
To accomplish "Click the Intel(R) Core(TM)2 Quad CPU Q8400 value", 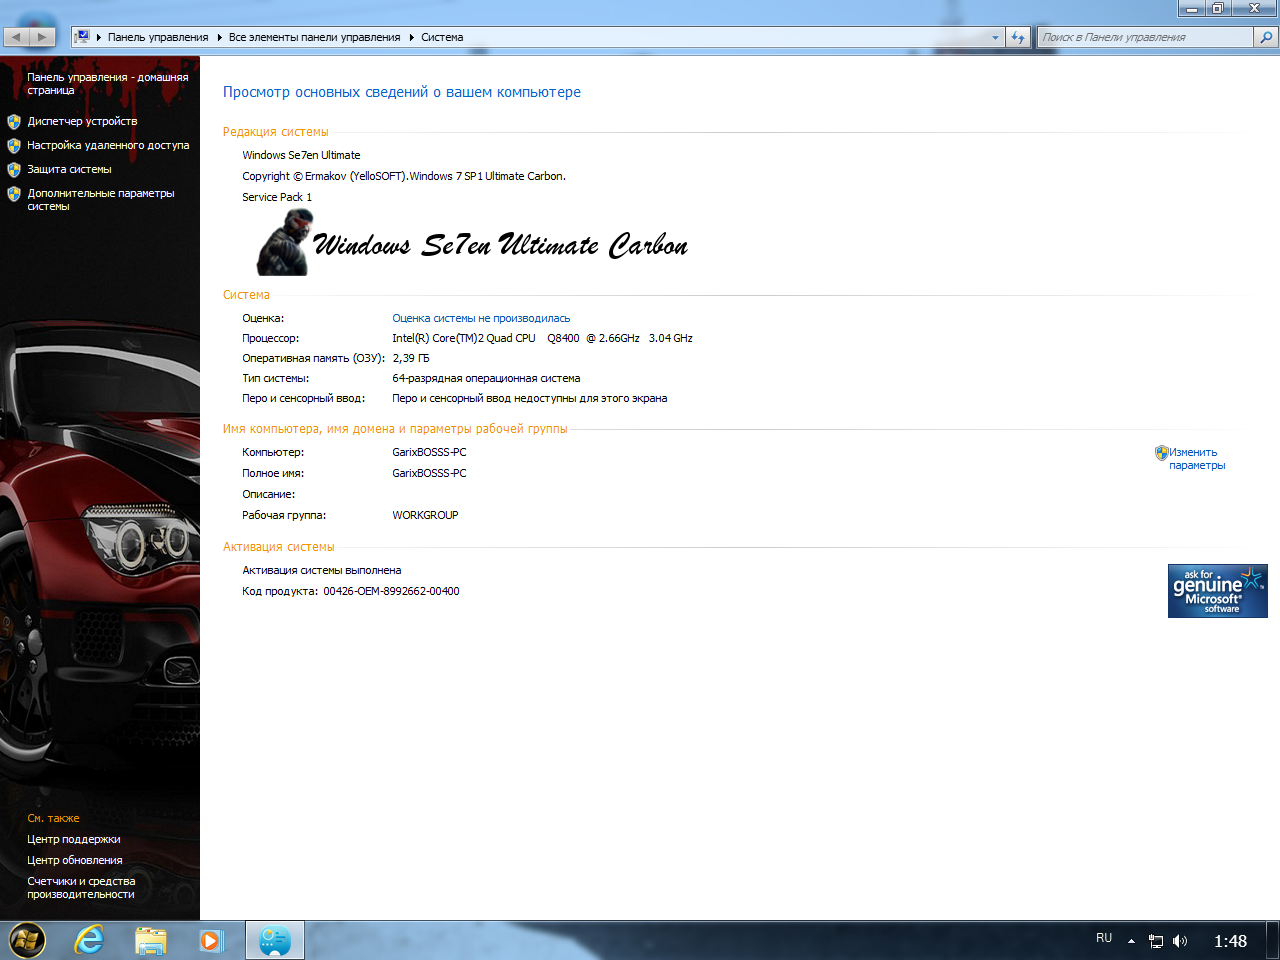I will pyautogui.click(x=542, y=338).
